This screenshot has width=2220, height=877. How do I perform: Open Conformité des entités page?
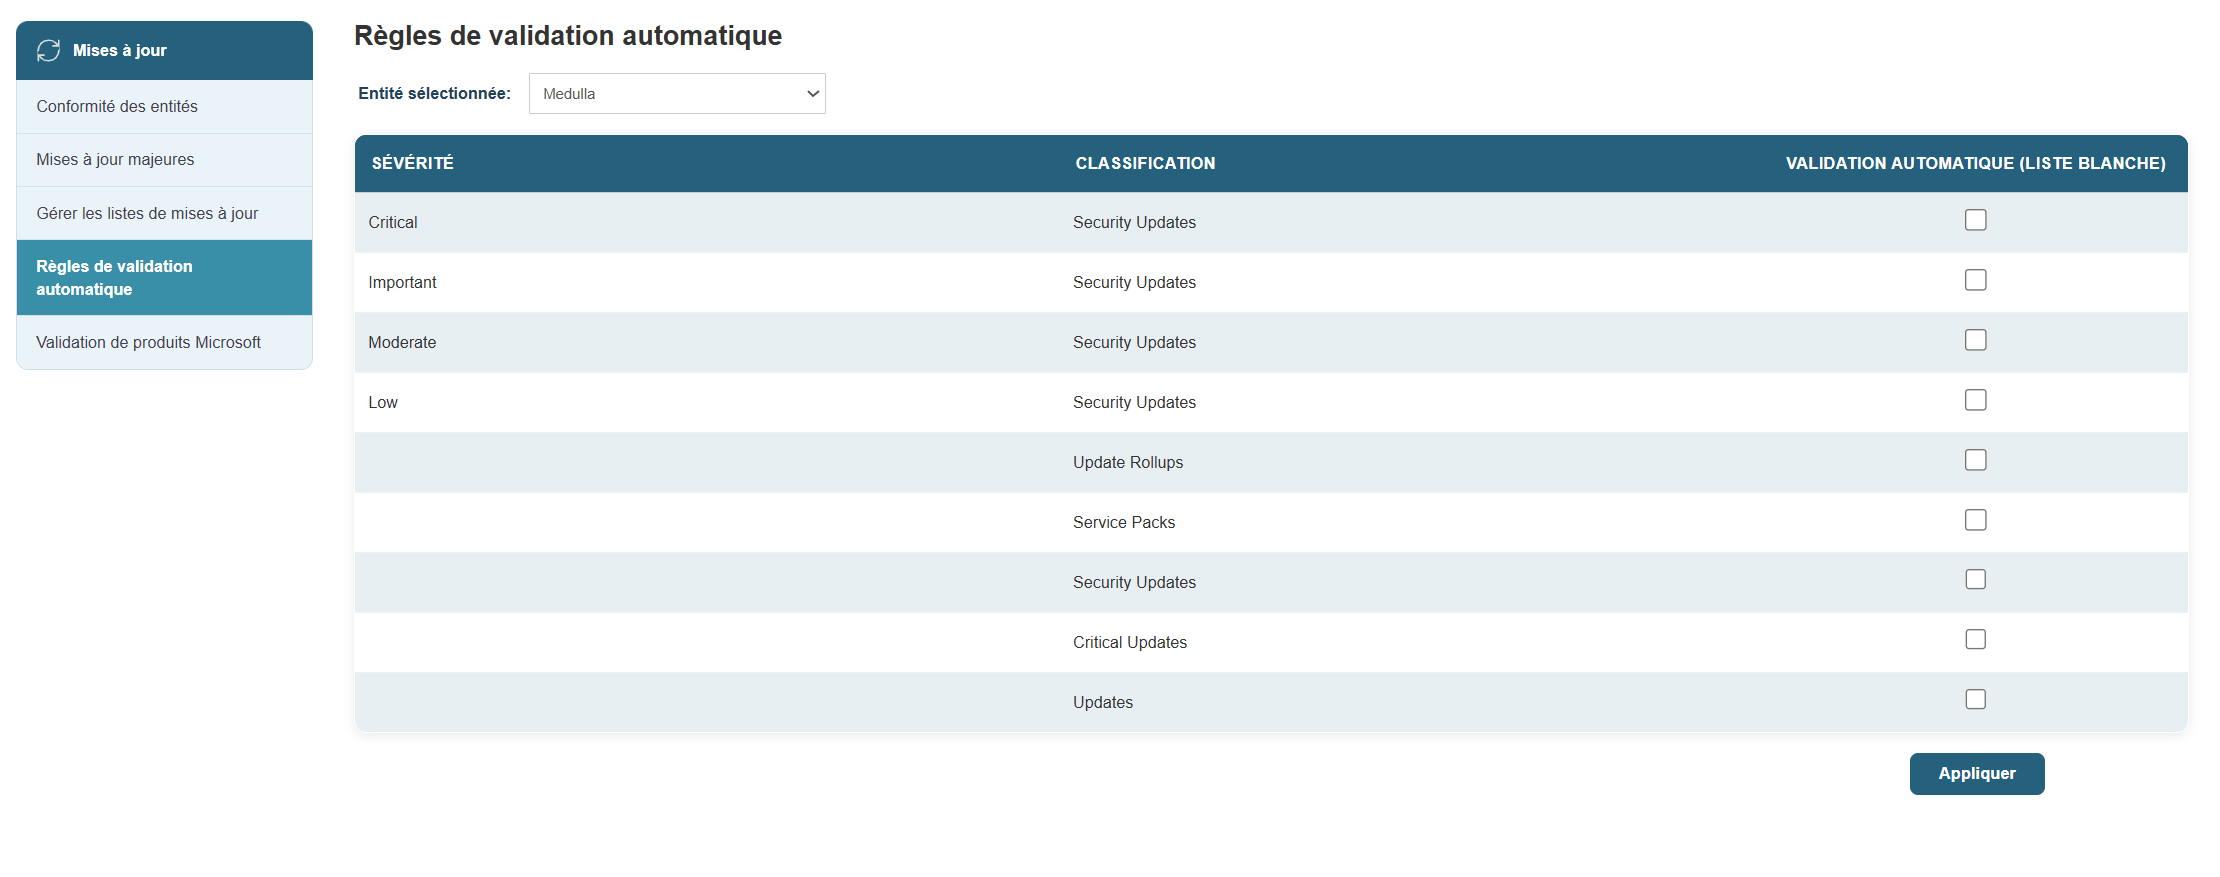click(x=117, y=106)
